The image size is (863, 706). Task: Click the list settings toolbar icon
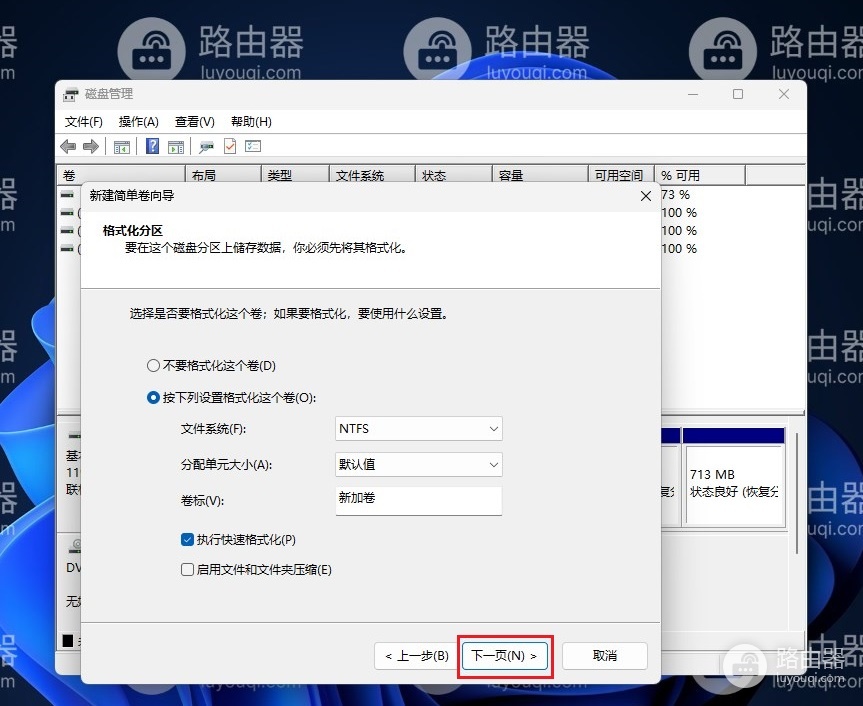click(253, 146)
